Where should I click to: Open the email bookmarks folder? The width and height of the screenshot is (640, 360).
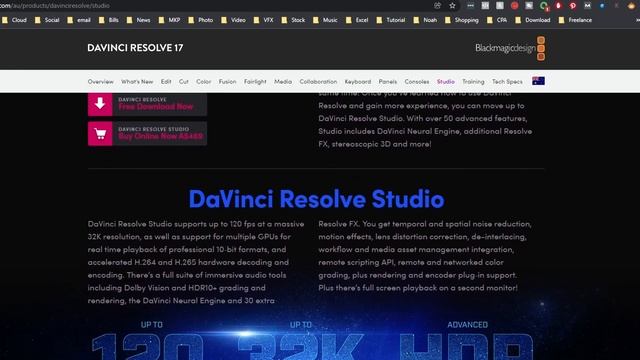pos(79,20)
